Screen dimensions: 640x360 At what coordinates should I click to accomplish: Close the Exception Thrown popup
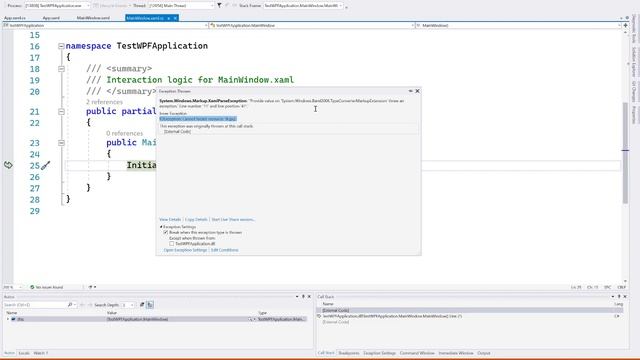pos(417,91)
